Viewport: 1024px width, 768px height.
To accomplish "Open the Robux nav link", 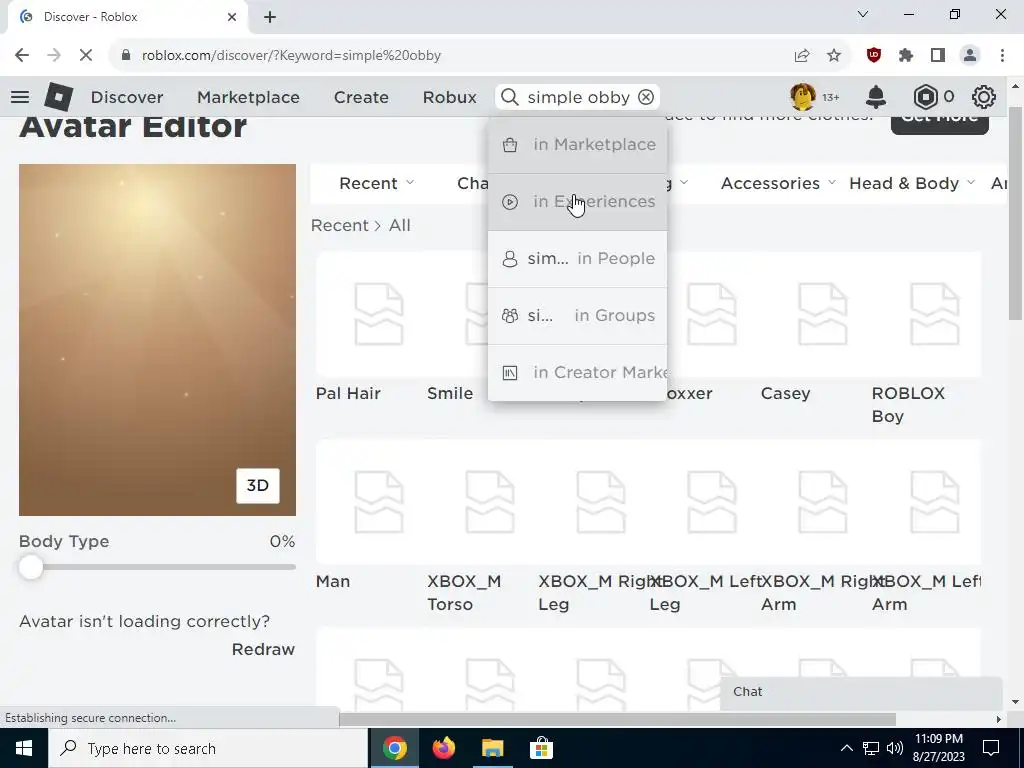I will 449,97.
